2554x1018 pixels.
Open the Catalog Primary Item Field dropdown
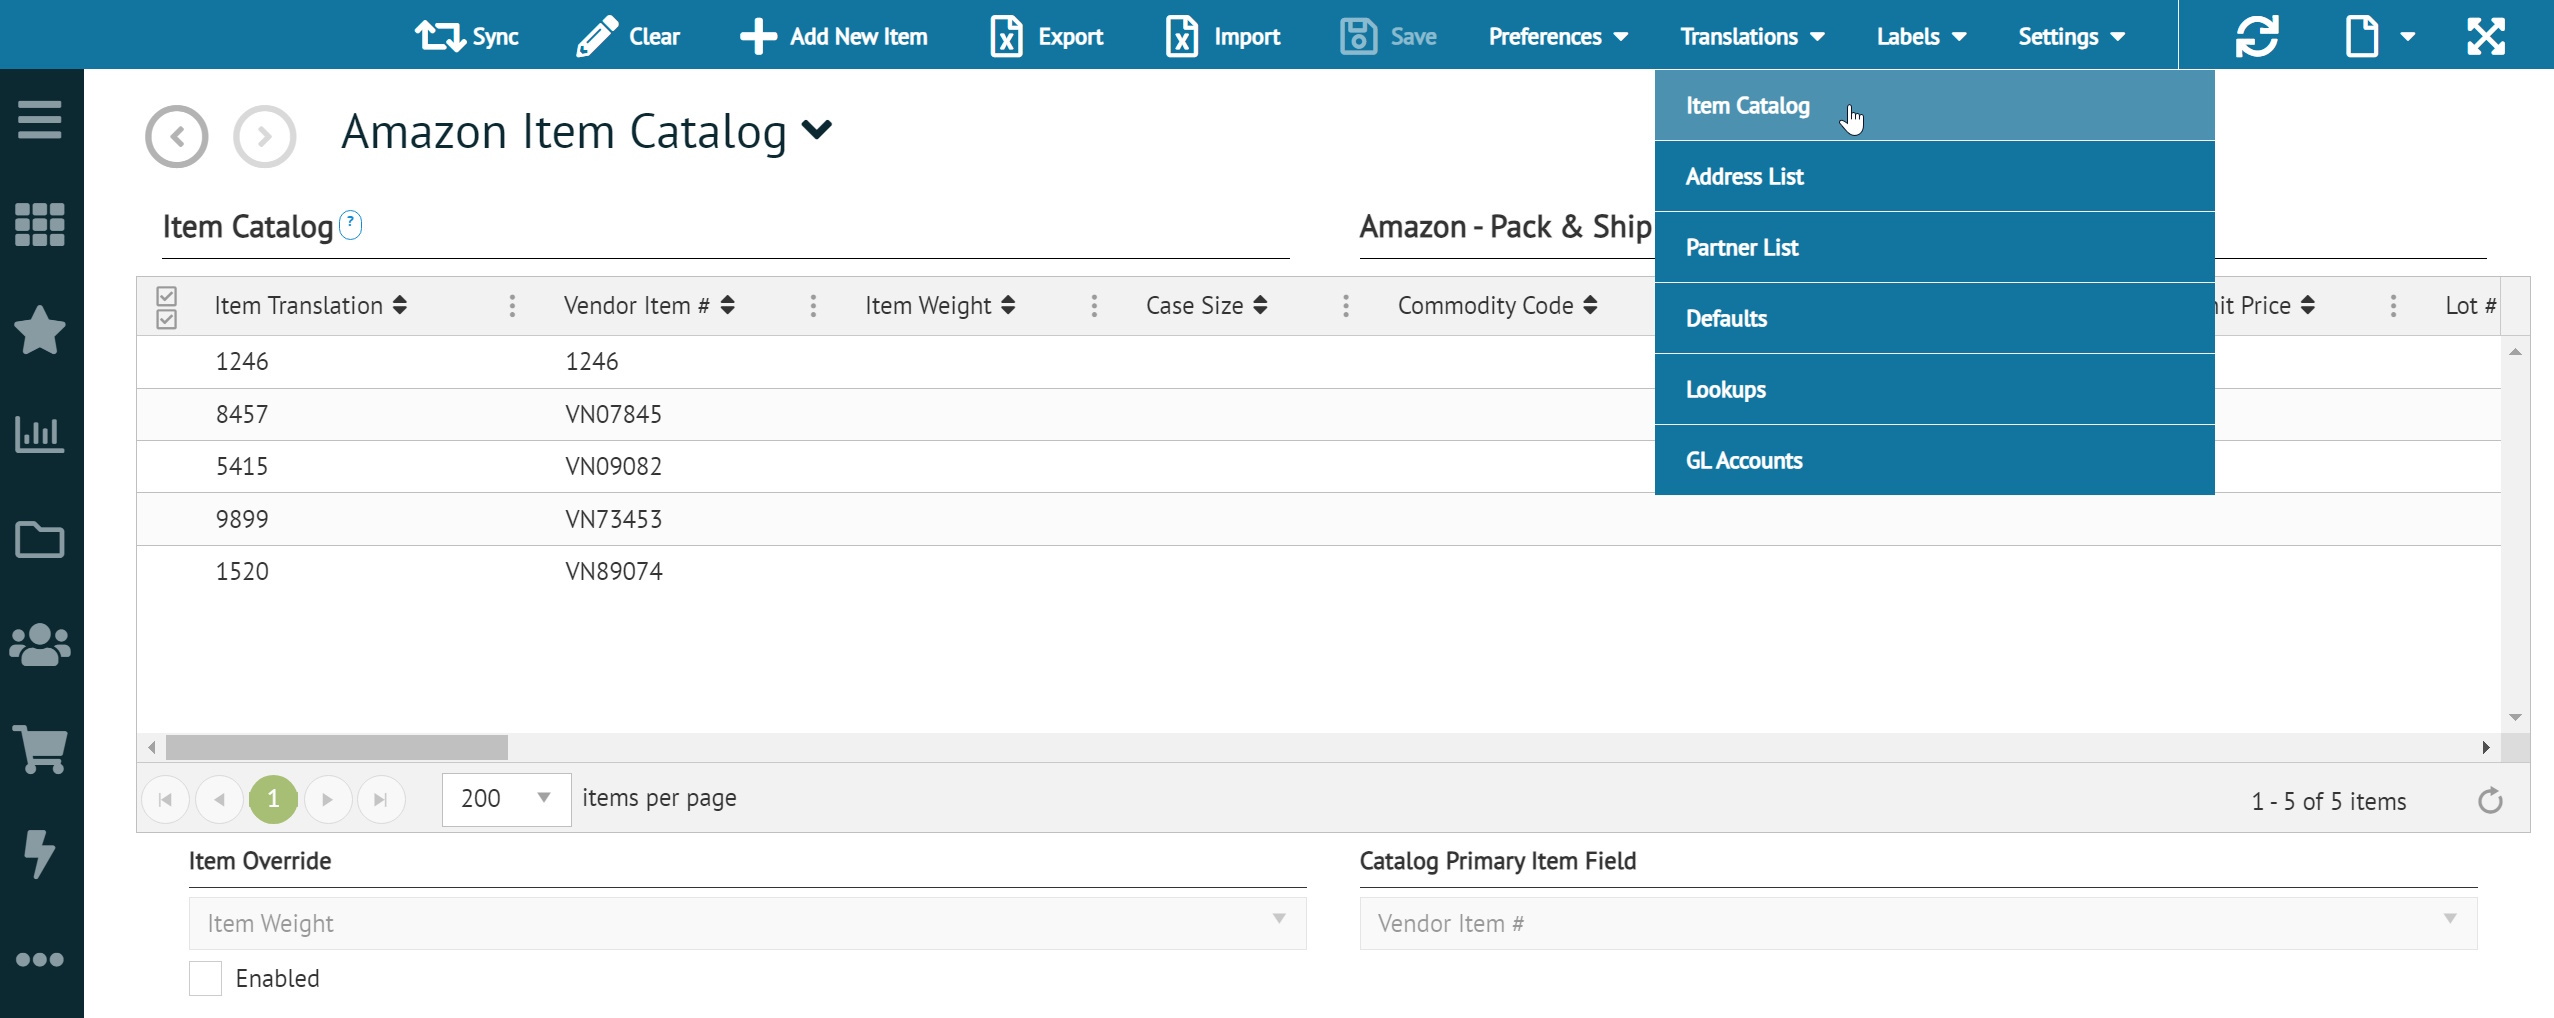[1917, 923]
